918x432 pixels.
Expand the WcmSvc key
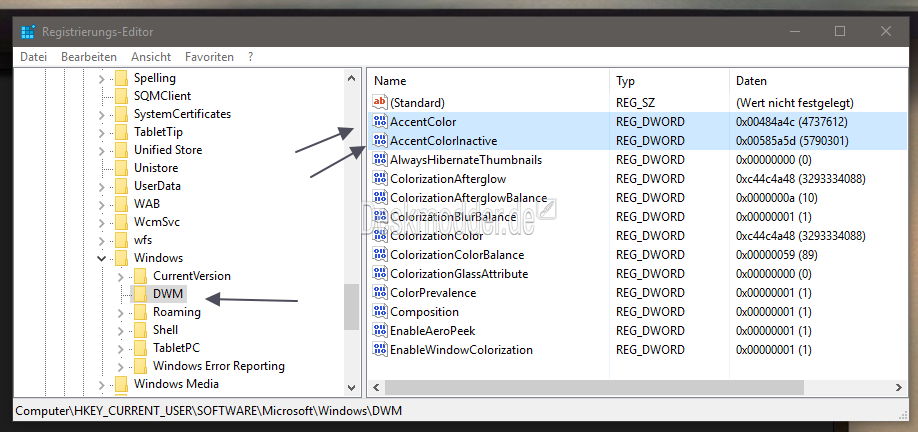point(102,223)
